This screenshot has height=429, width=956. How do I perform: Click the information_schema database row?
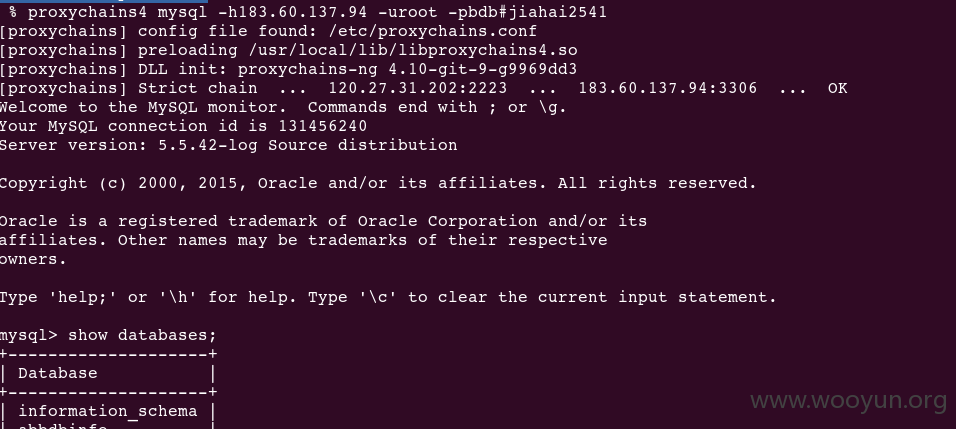(x=108, y=411)
